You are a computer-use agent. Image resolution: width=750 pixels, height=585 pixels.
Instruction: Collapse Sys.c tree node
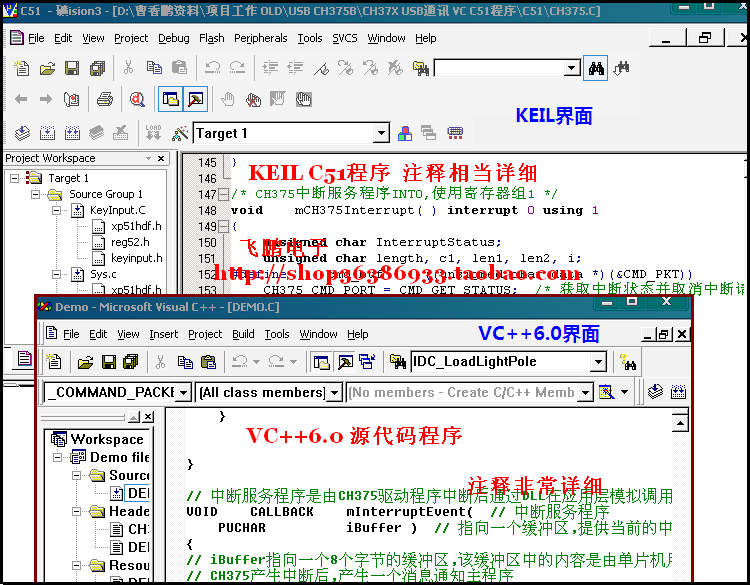tap(56, 275)
